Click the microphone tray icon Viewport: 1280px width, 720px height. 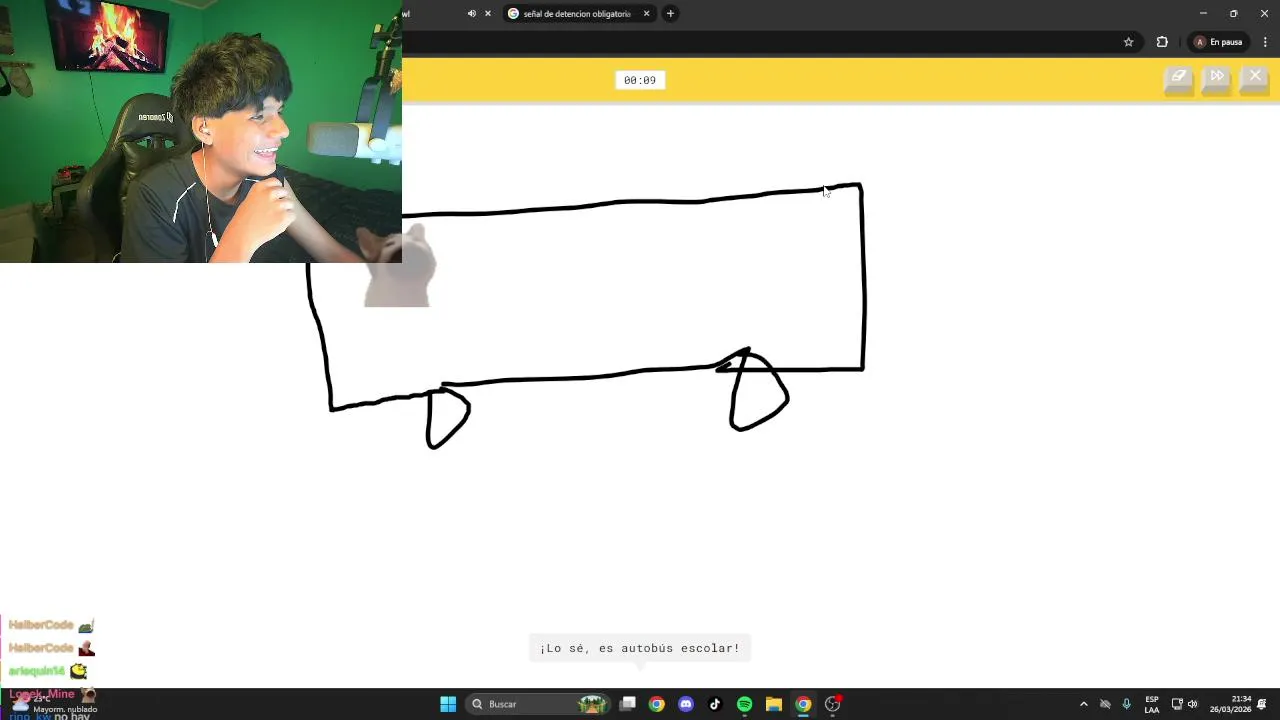coord(1127,704)
